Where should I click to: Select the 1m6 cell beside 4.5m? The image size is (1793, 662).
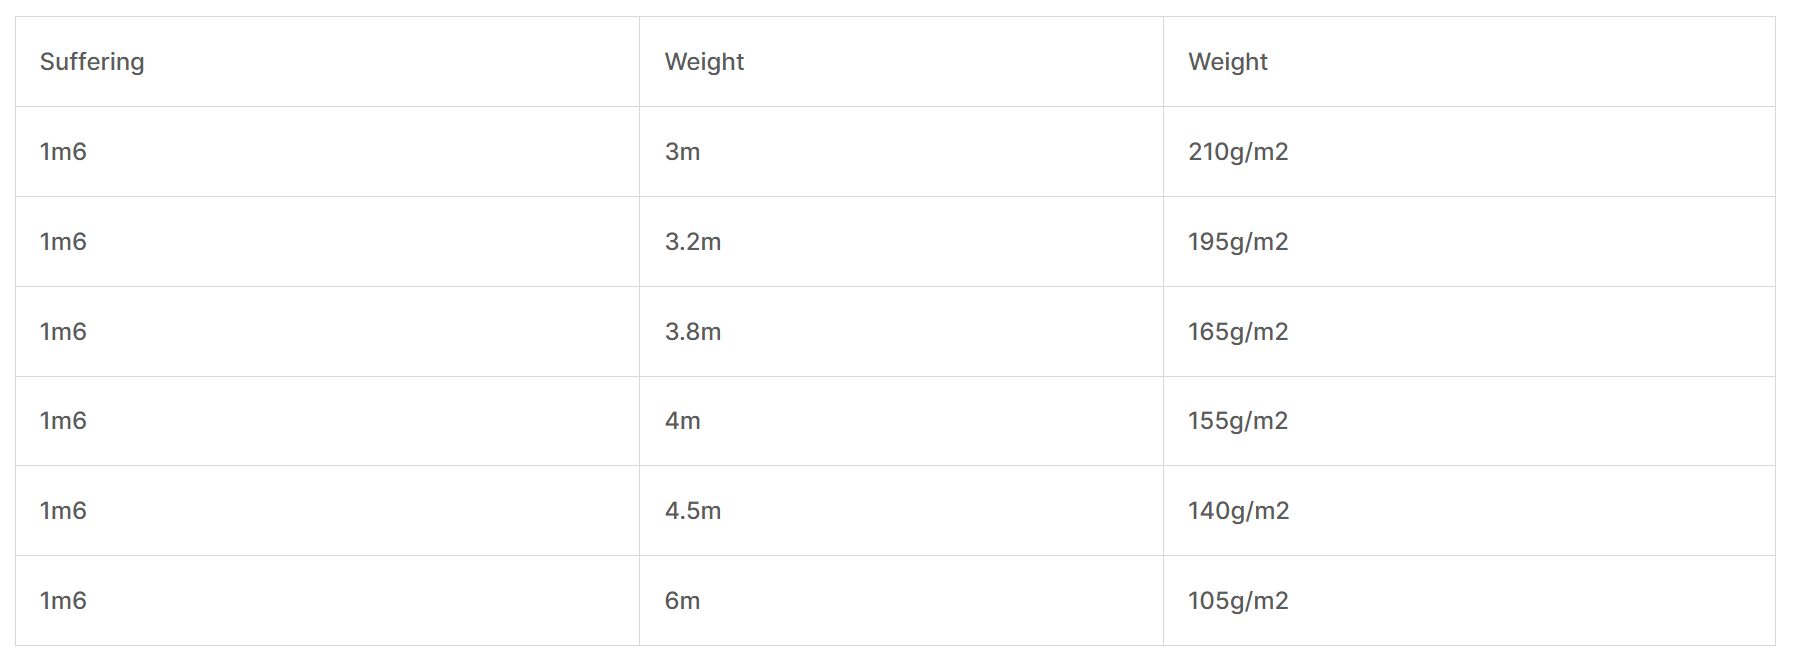click(63, 511)
